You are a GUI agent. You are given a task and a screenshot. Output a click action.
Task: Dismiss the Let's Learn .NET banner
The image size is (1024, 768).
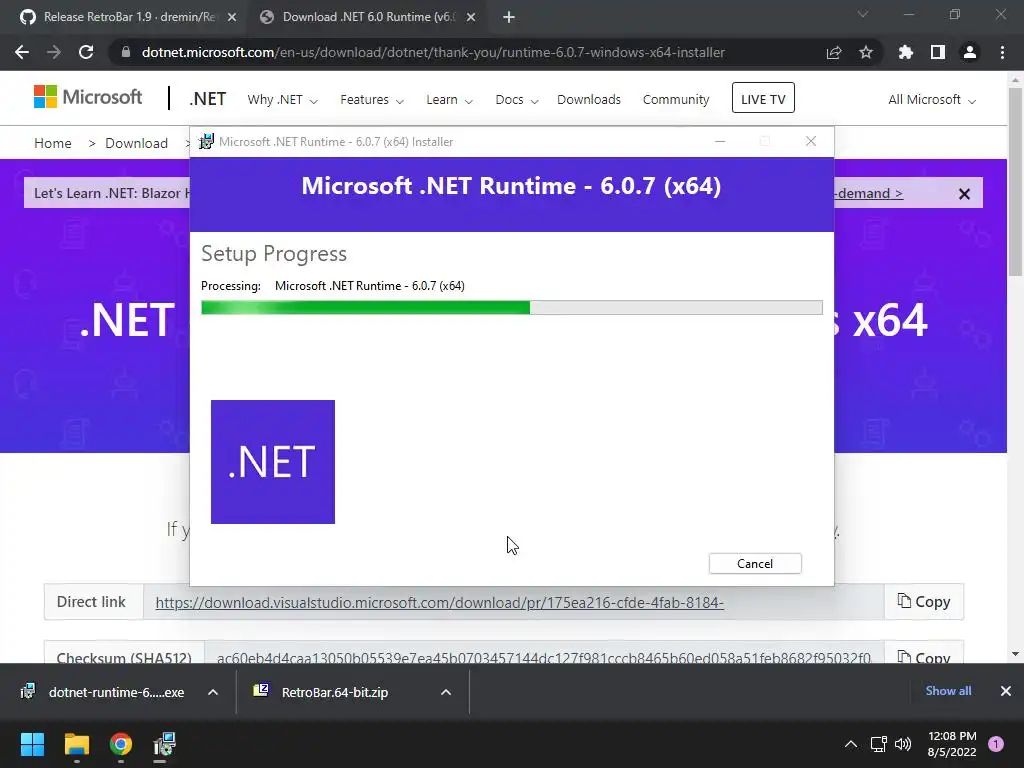(x=964, y=194)
